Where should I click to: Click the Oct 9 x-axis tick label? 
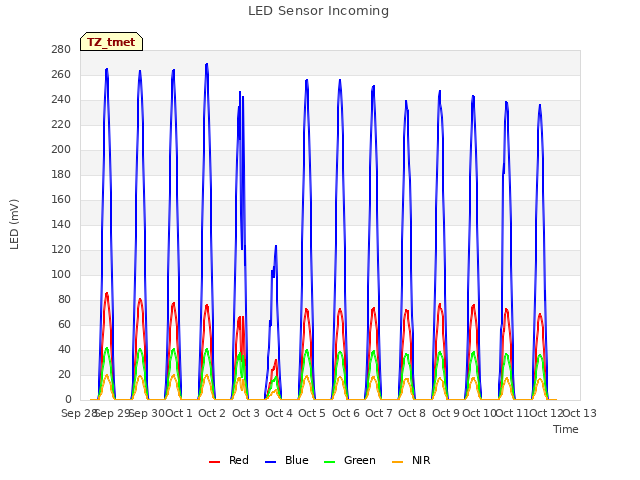tap(446, 413)
